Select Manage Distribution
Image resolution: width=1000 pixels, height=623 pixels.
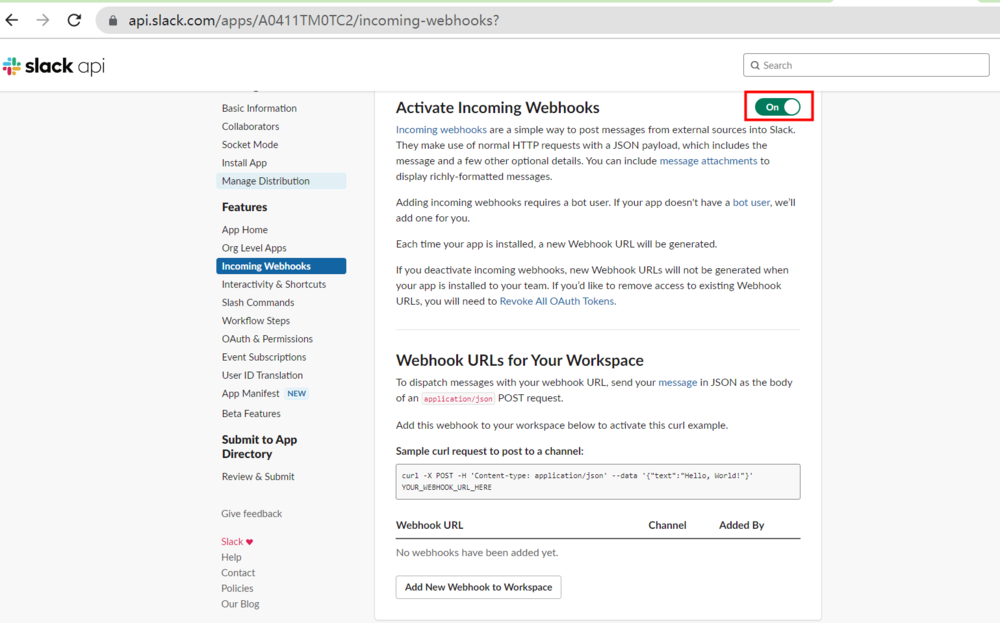tap(281, 181)
